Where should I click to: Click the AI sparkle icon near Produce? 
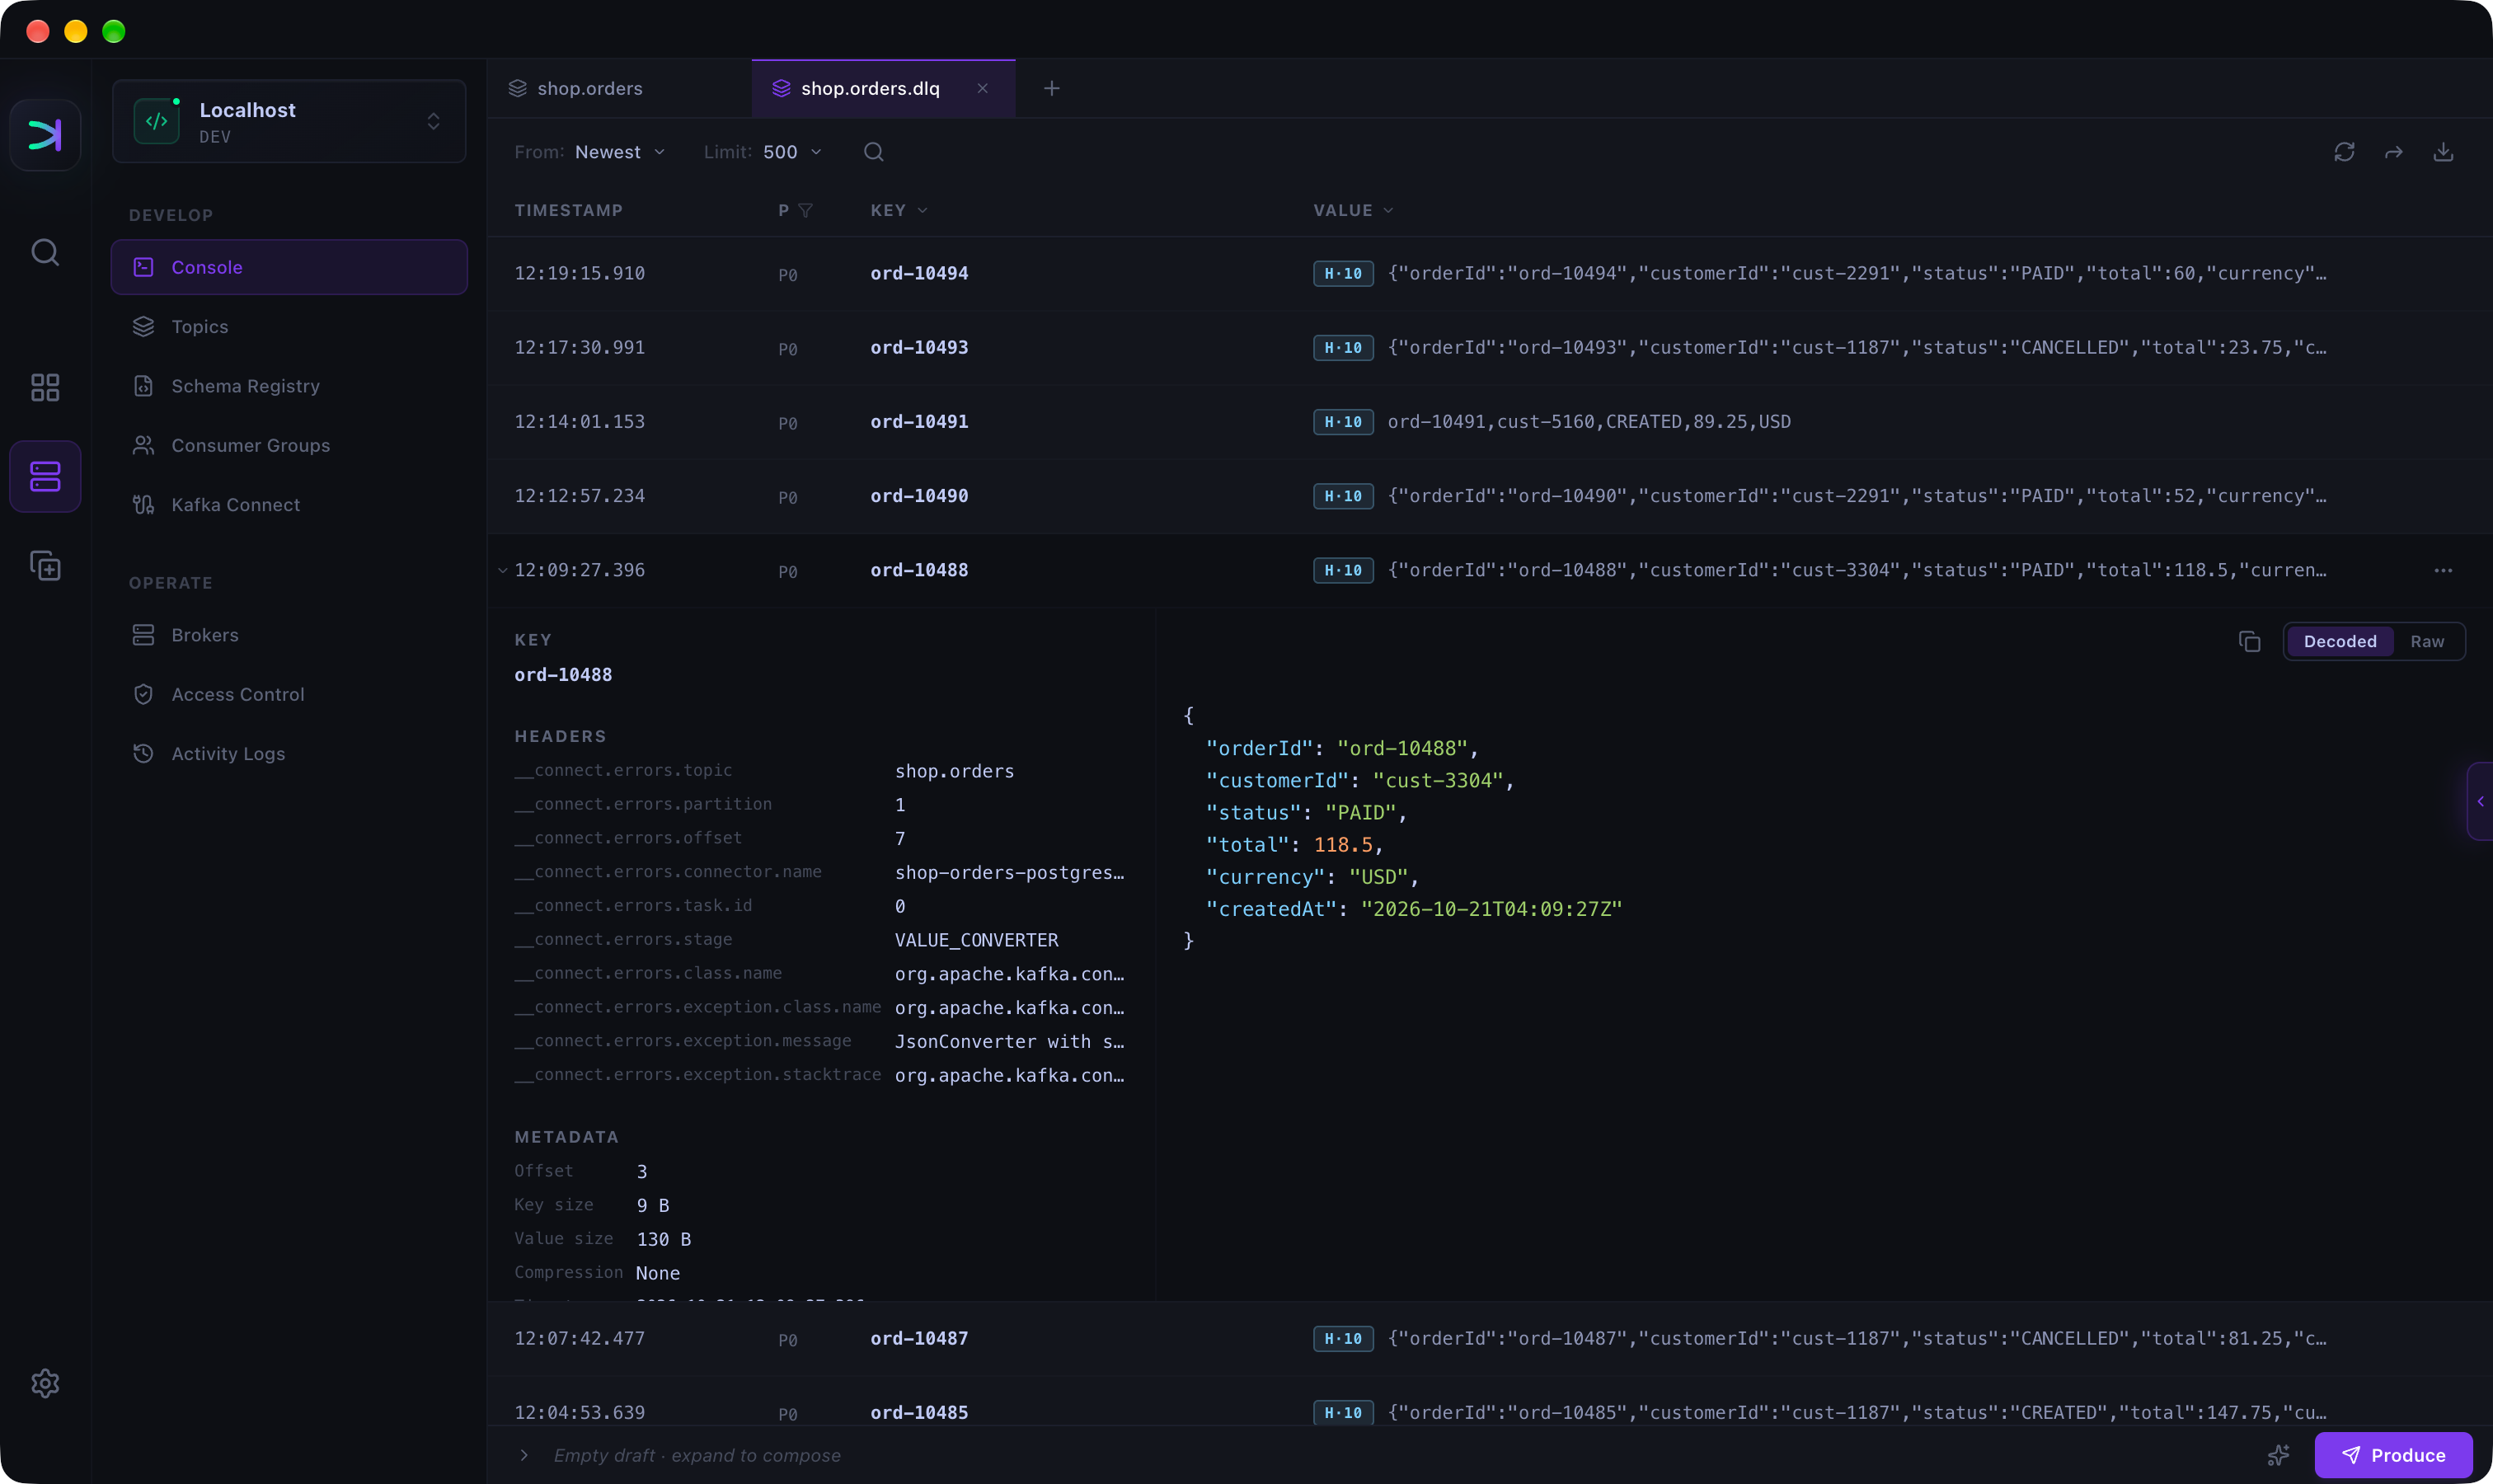coord(2278,1455)
